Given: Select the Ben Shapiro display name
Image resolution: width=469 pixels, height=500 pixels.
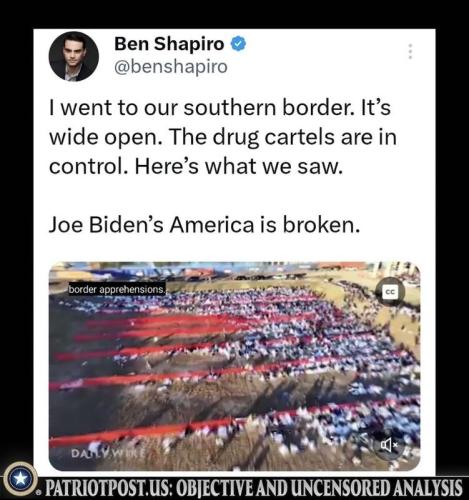Looking at the screenshot, I should [169, 44].
